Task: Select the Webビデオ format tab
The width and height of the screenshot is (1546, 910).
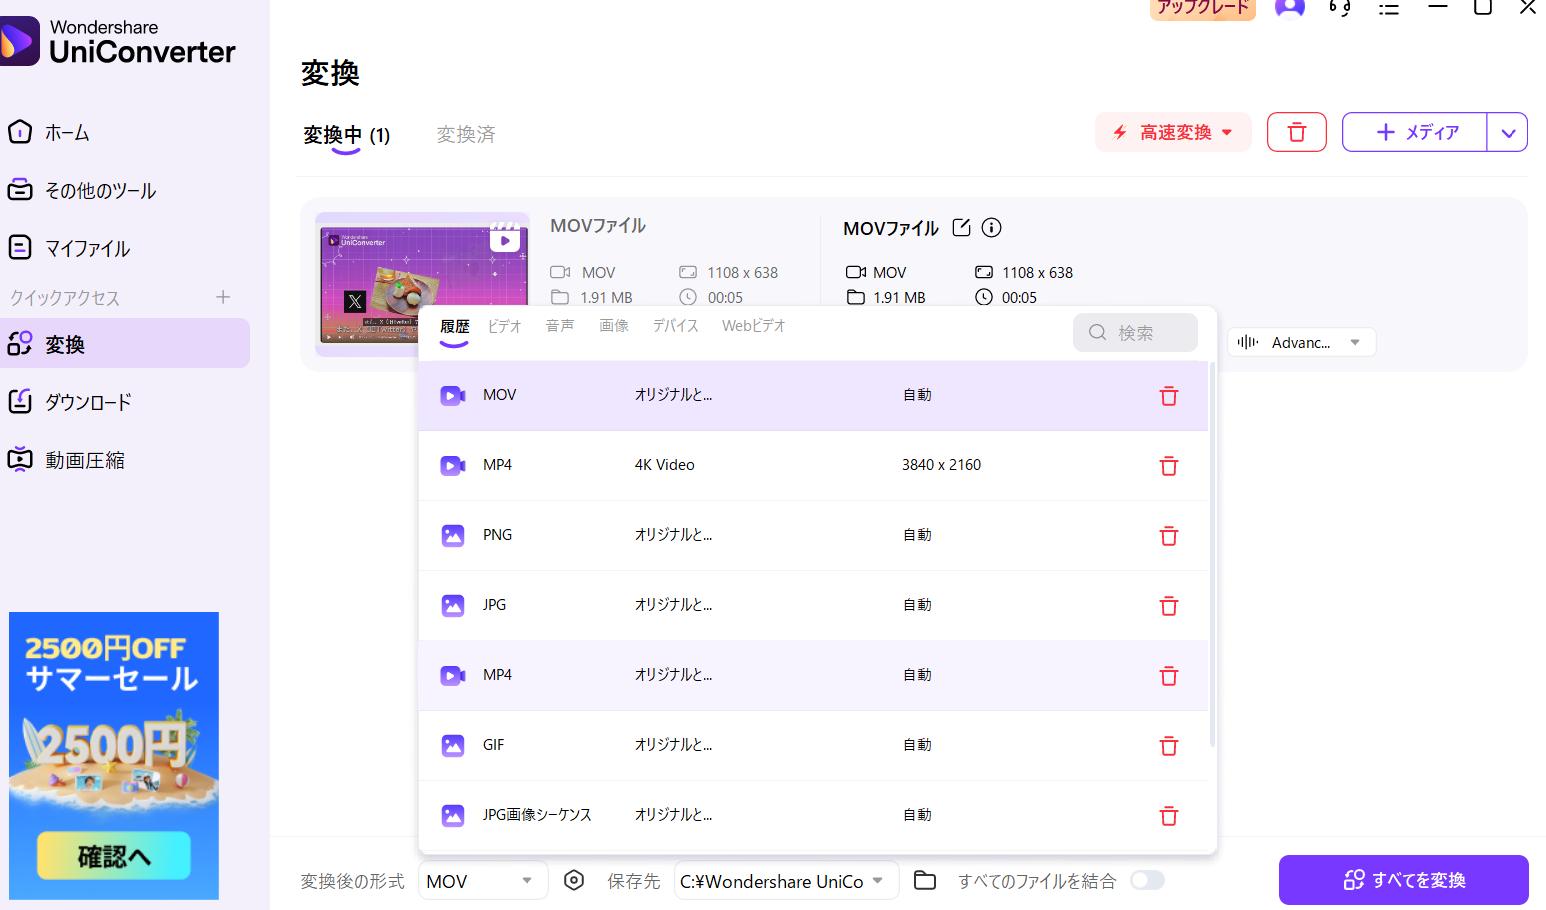Action: (x=754, y=326)
